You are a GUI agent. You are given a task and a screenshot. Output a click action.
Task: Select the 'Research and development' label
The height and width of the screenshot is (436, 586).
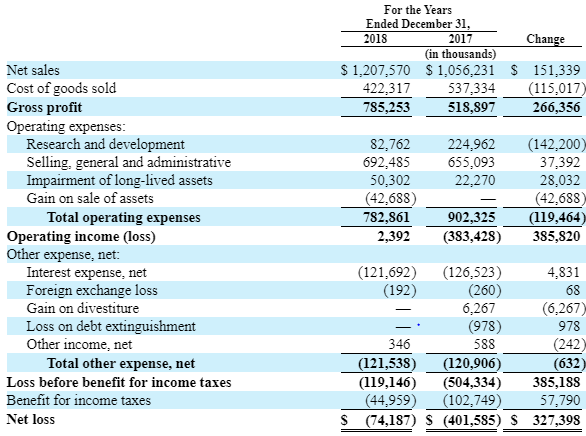tap(105, 144)
